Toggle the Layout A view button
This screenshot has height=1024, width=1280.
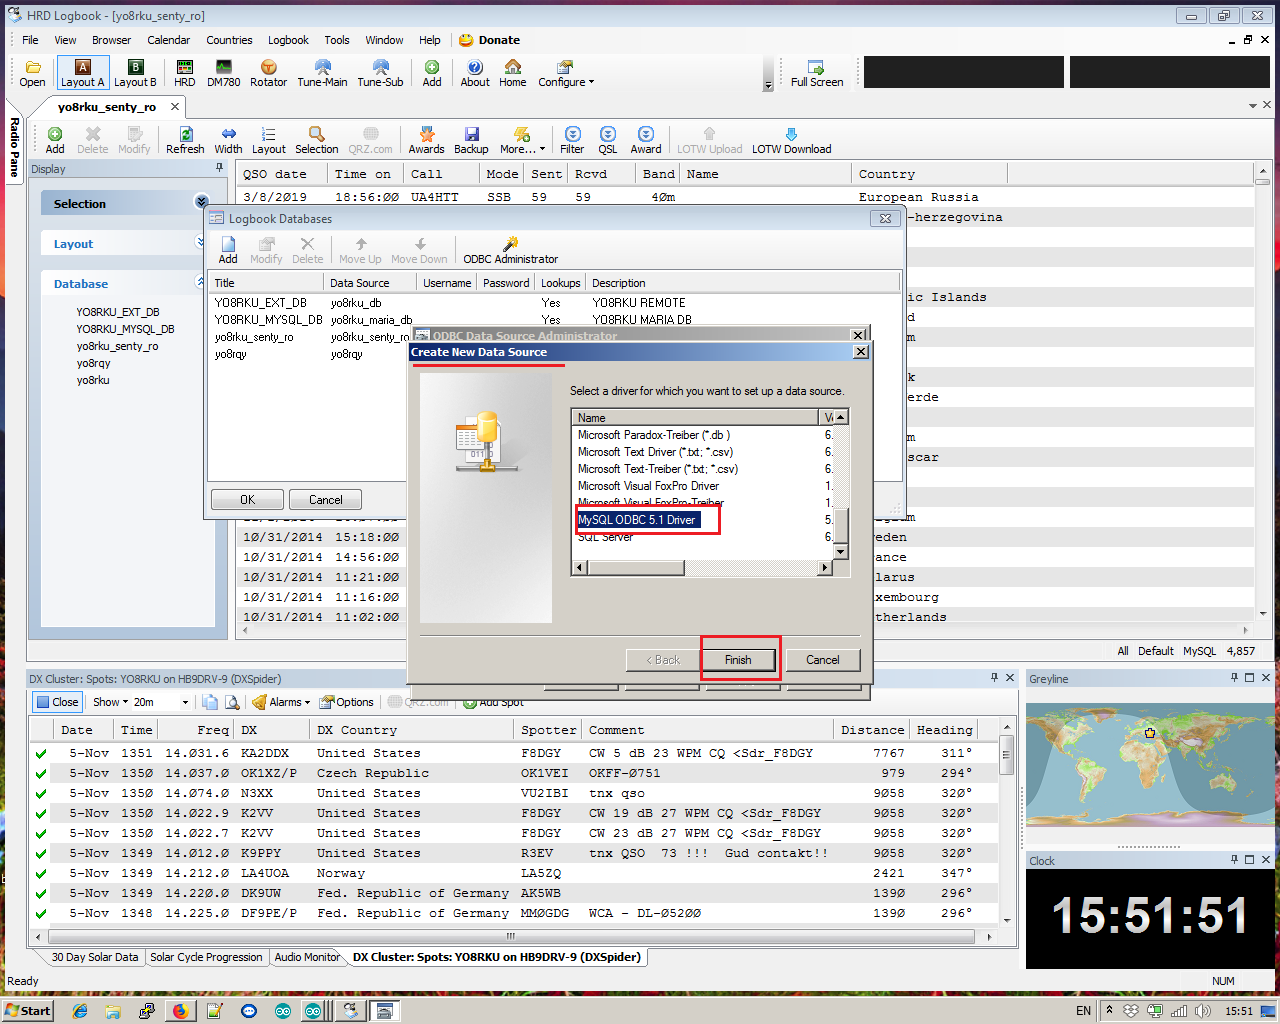click(82, 73)
